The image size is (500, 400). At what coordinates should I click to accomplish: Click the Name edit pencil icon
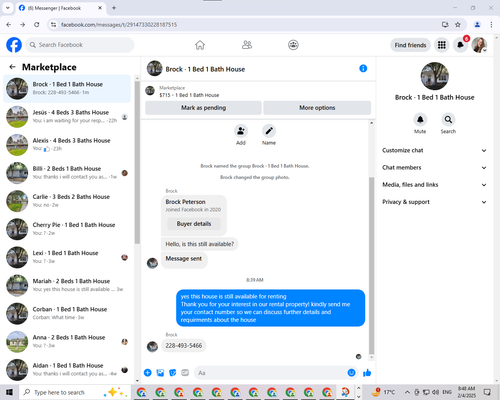point(269,131)
